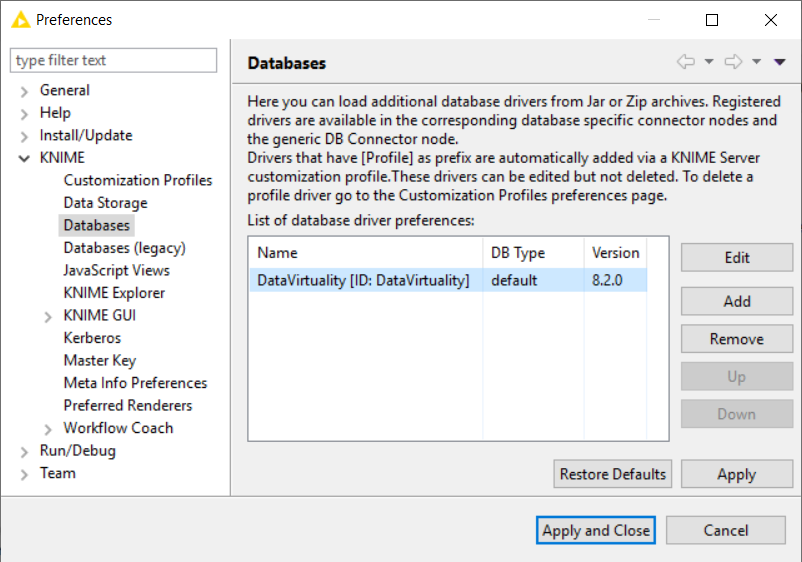Screen dimensions: 802x562
Task: Close the Preferences window
Action: [771, 20]
